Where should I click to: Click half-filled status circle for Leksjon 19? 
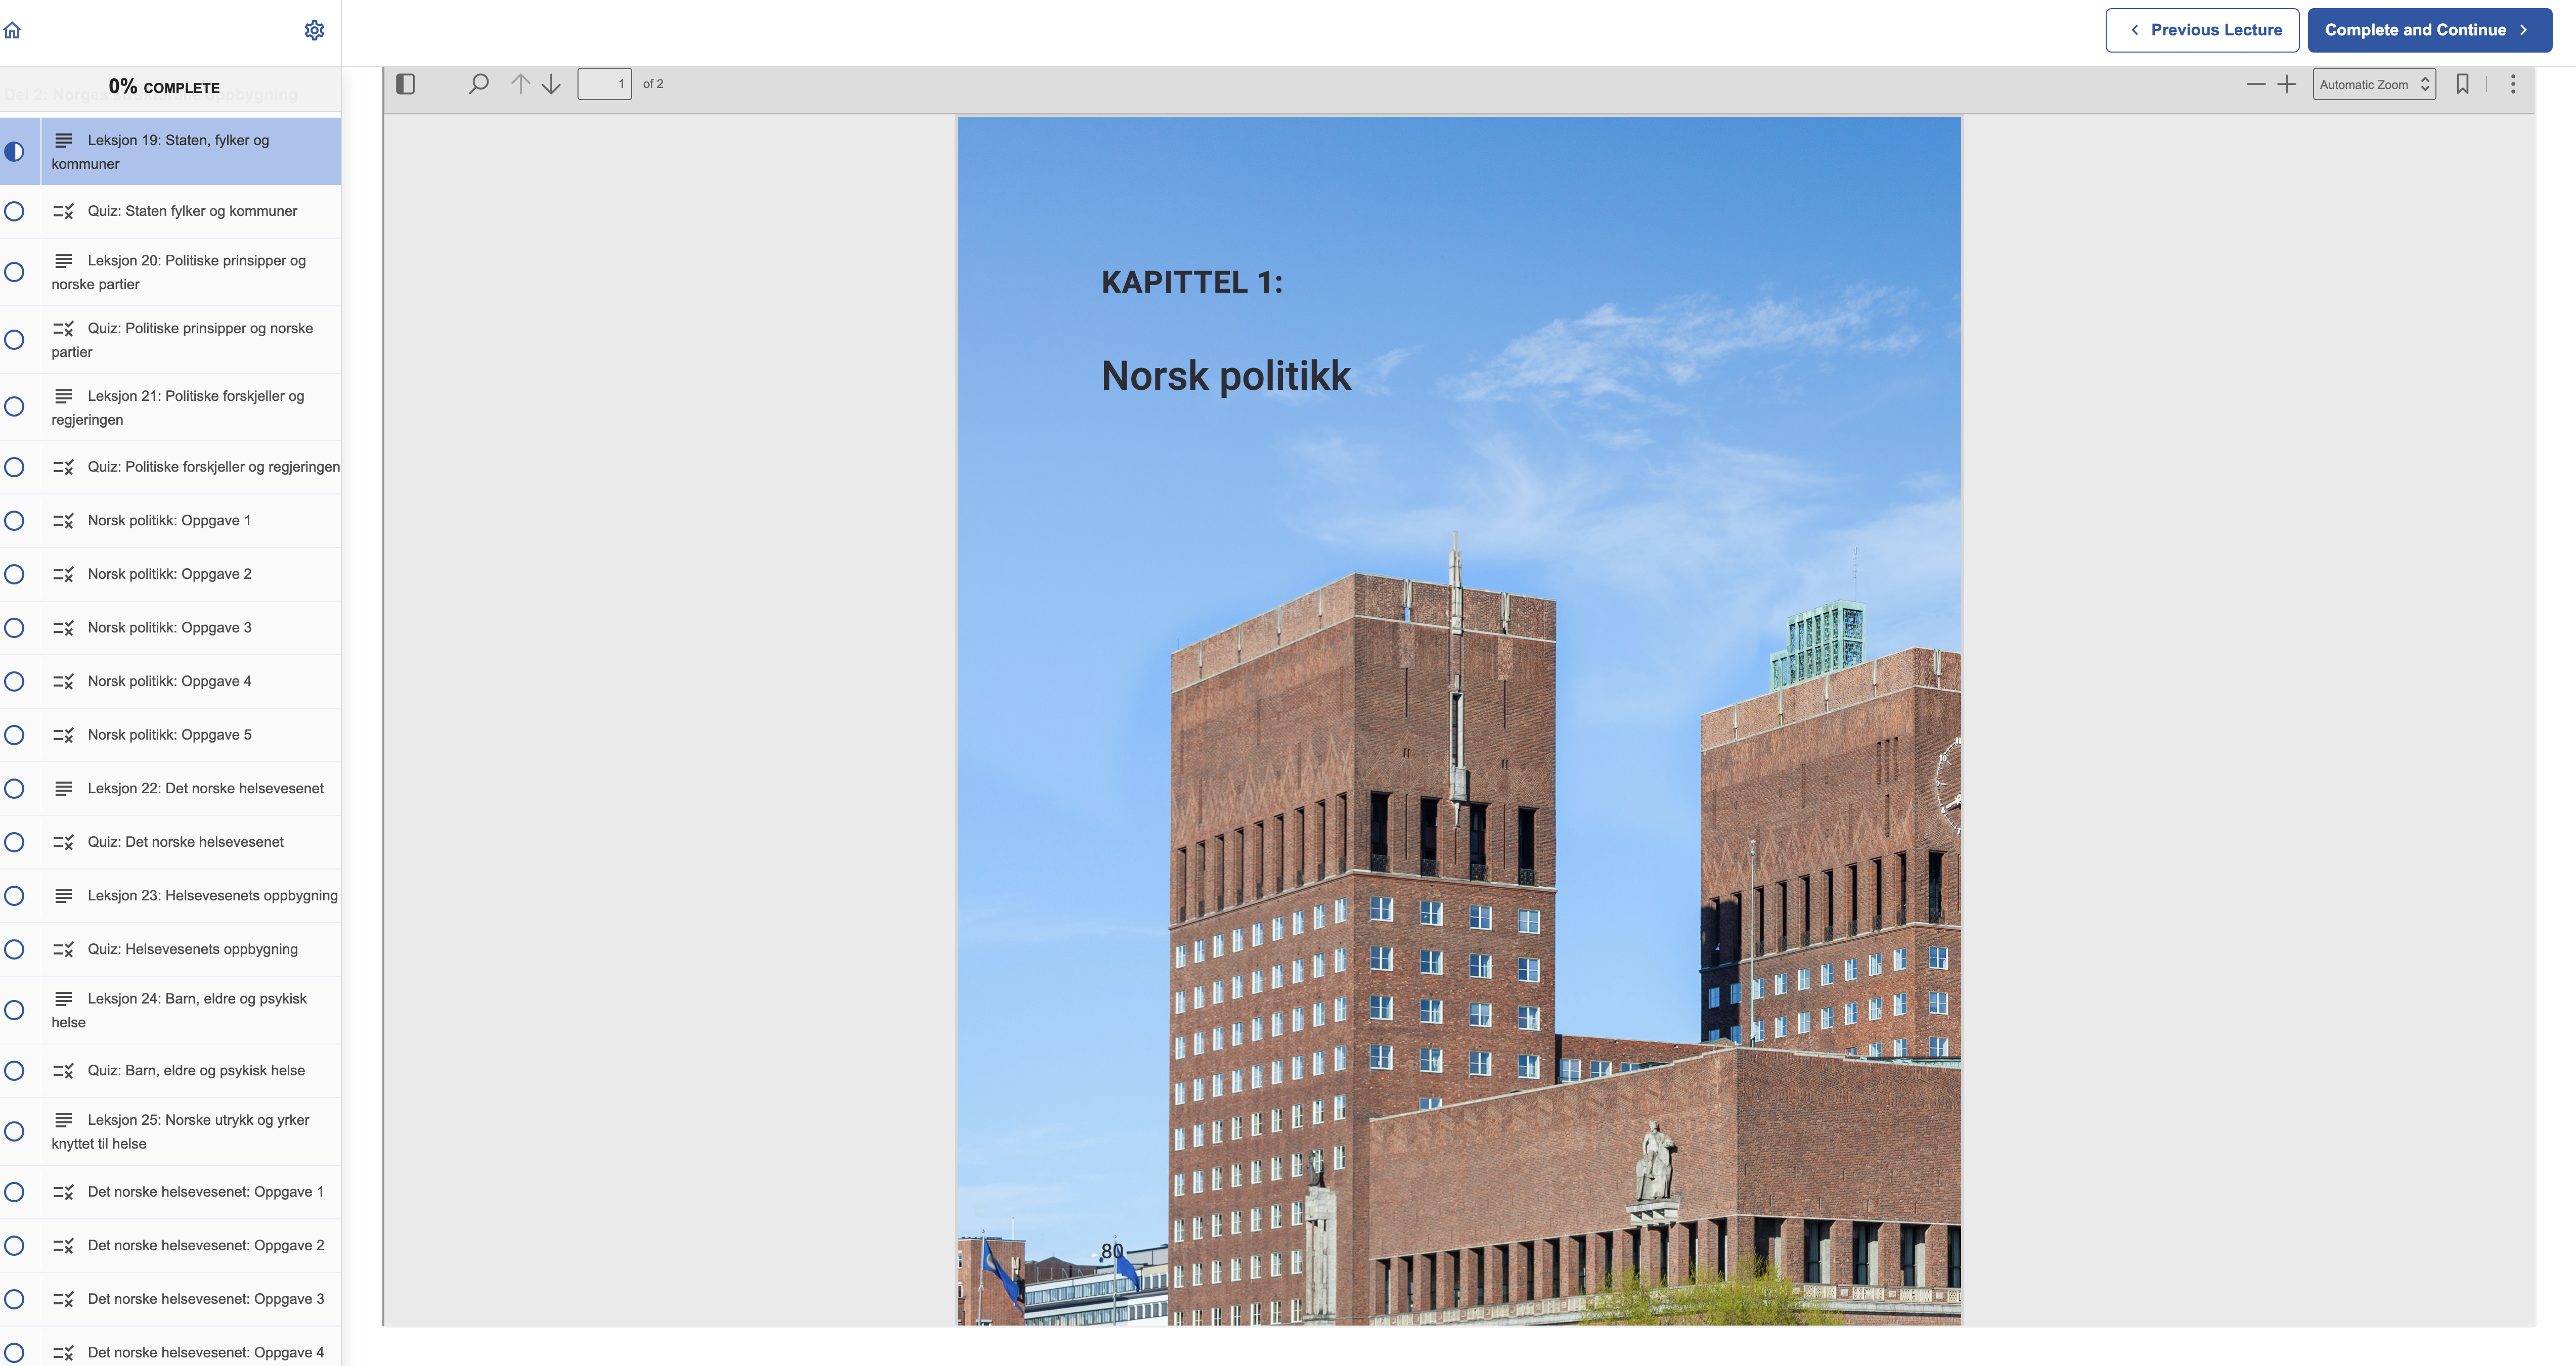(14, 152)
